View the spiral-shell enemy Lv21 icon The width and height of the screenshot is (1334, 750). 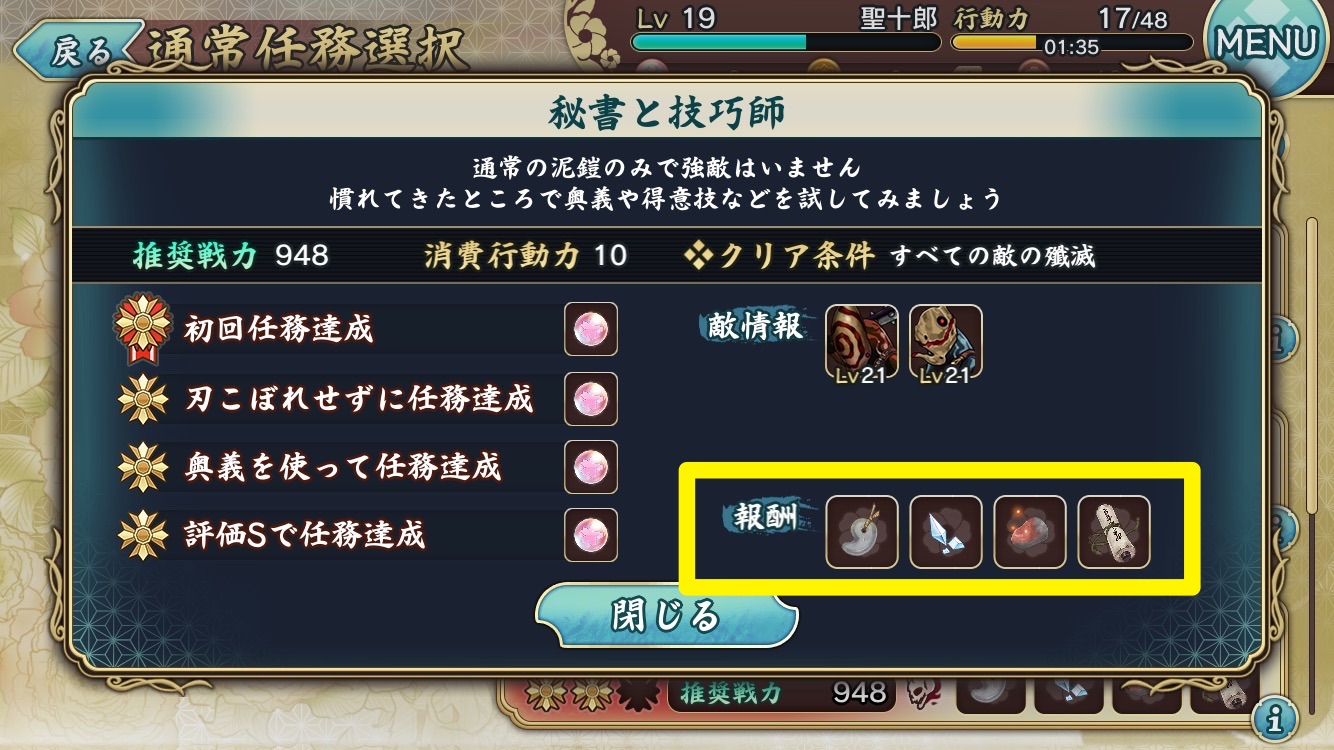tap(861, 342)
